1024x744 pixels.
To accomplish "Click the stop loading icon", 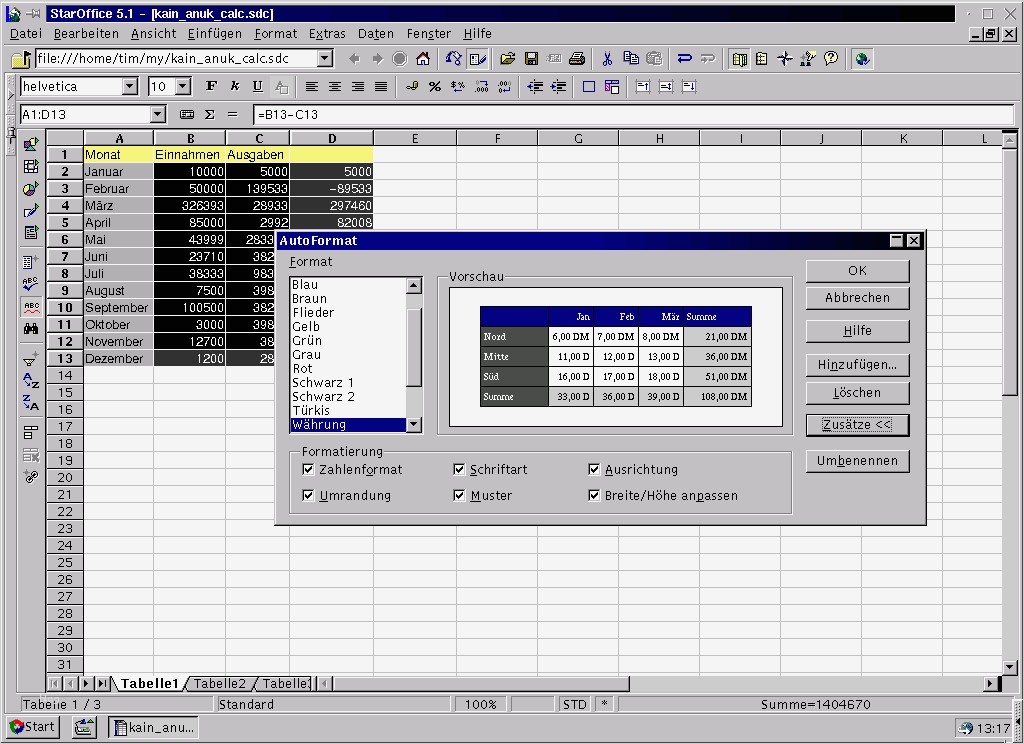I will (x=400, y=59).
